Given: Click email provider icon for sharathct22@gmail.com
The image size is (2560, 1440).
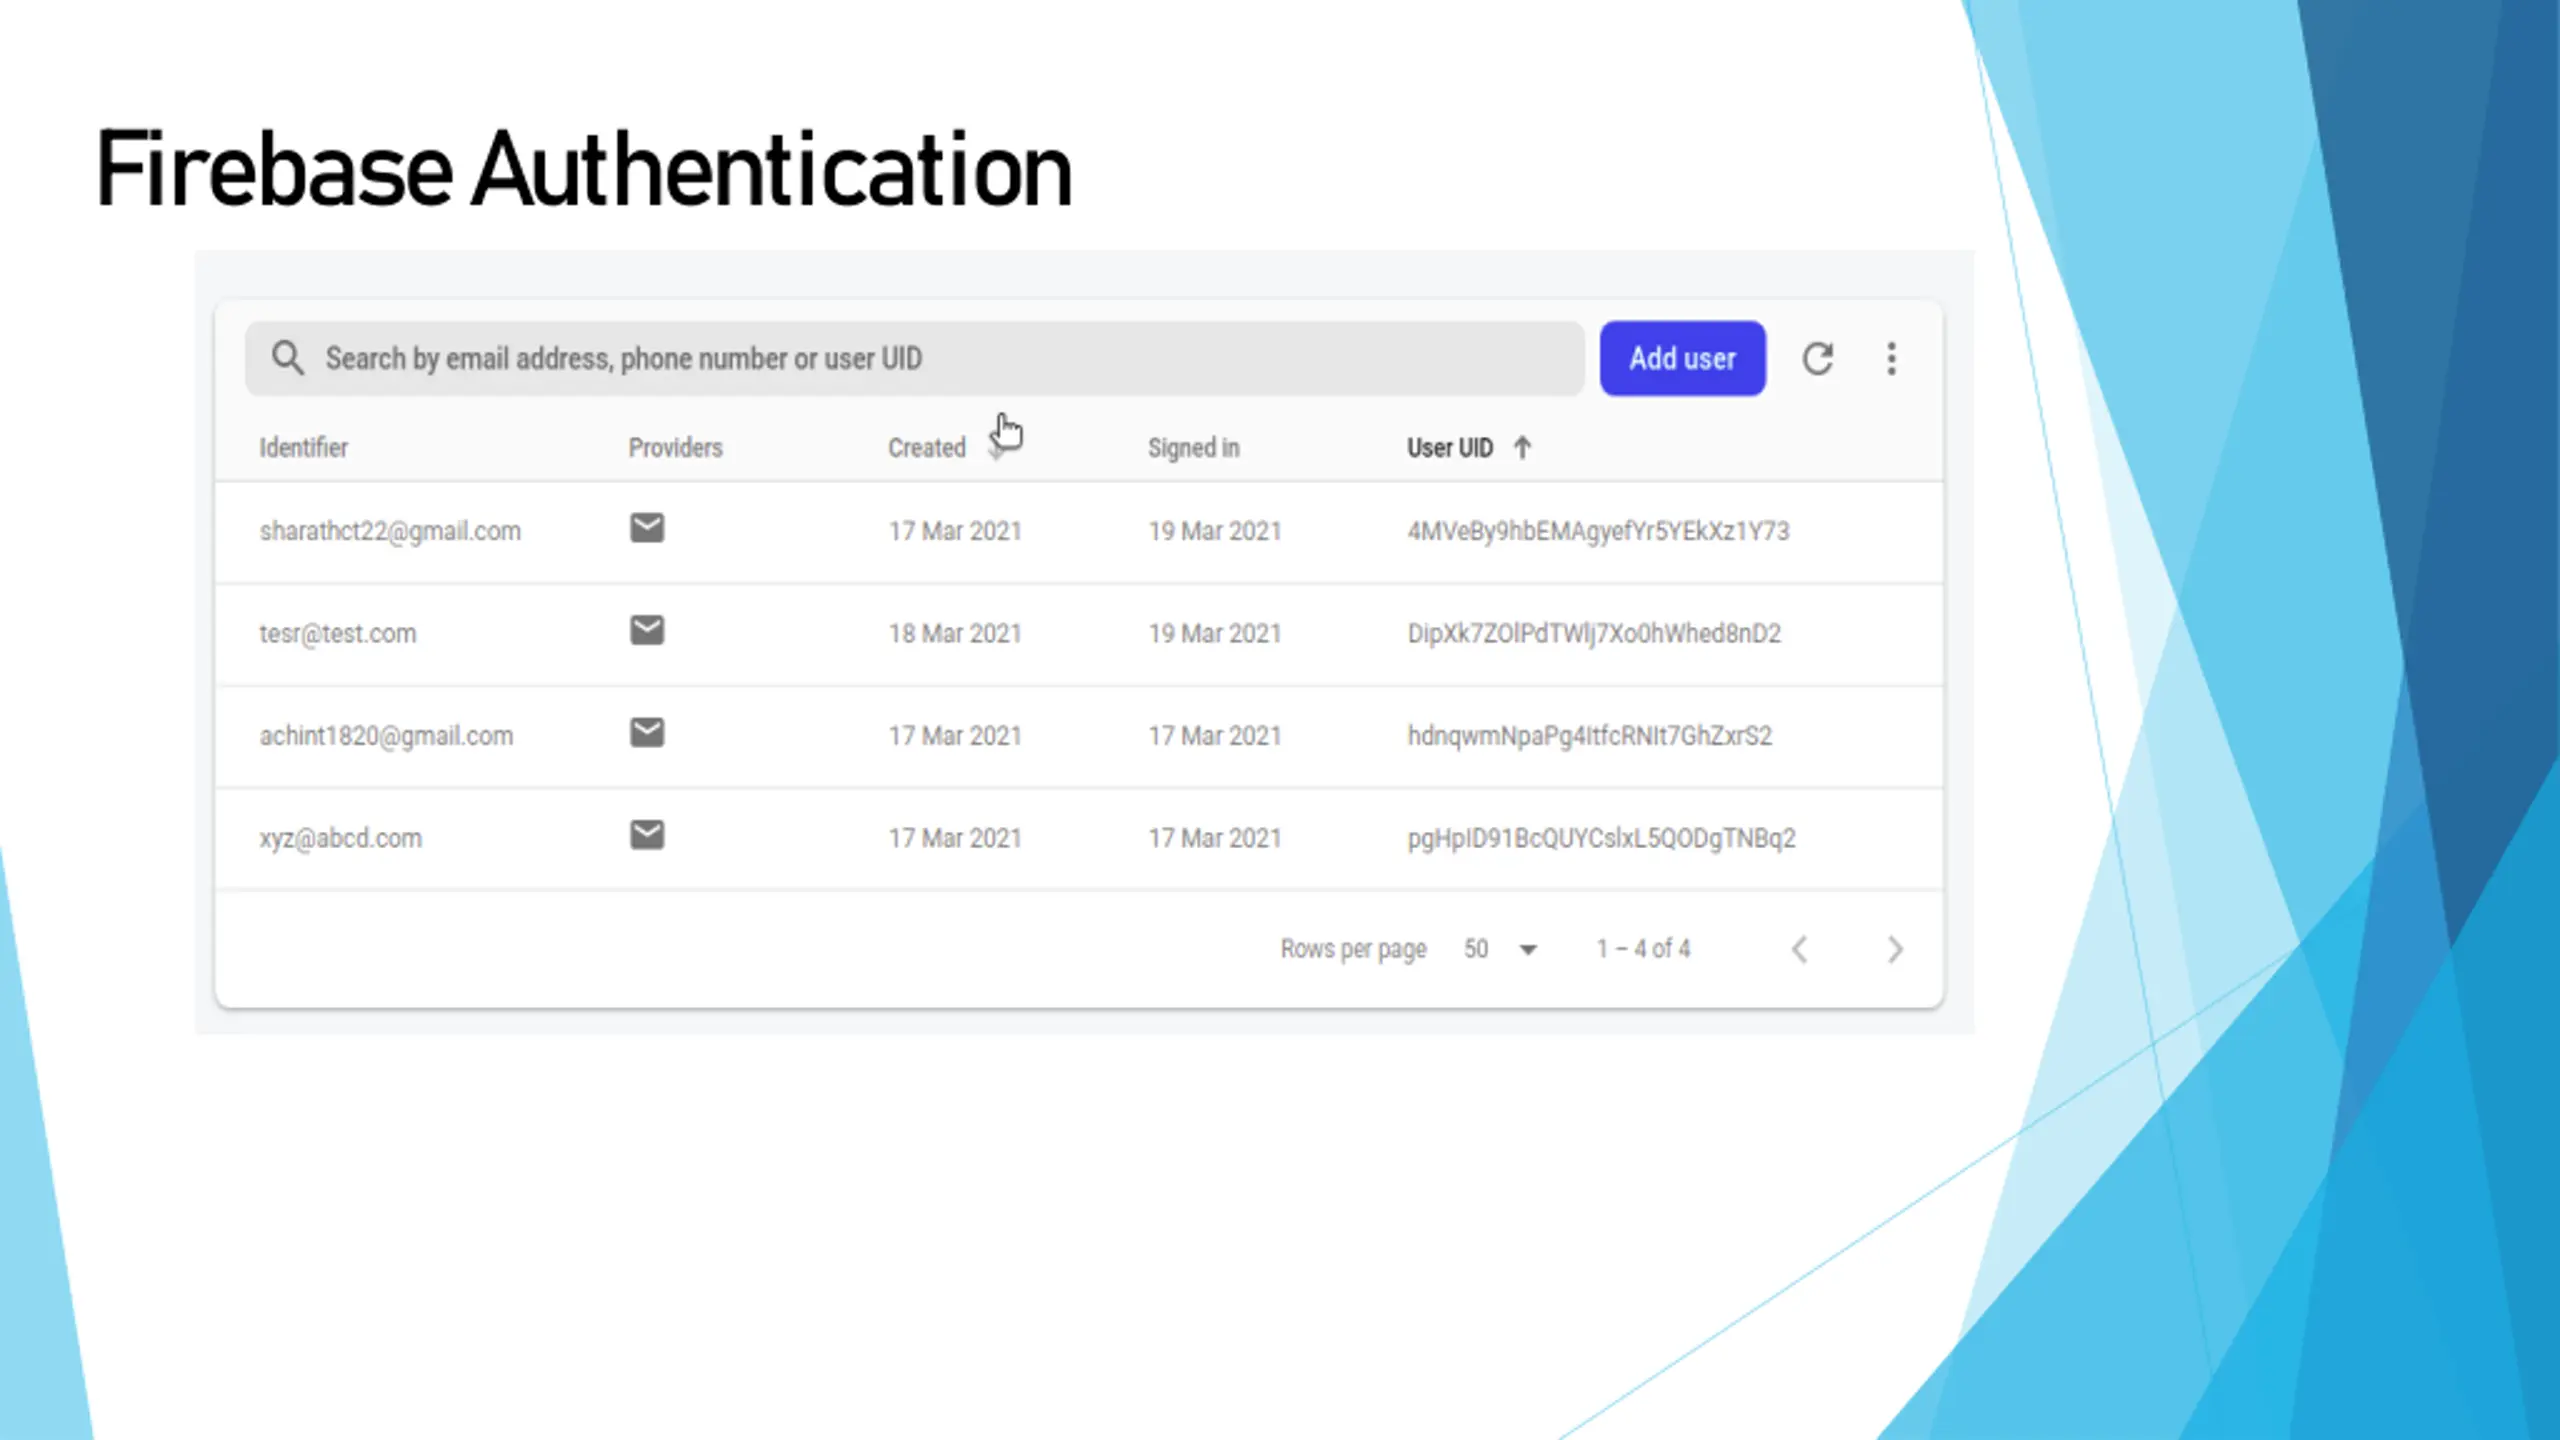Looking at the screenshot, I should pyautogui.click(x=647, y=528).
